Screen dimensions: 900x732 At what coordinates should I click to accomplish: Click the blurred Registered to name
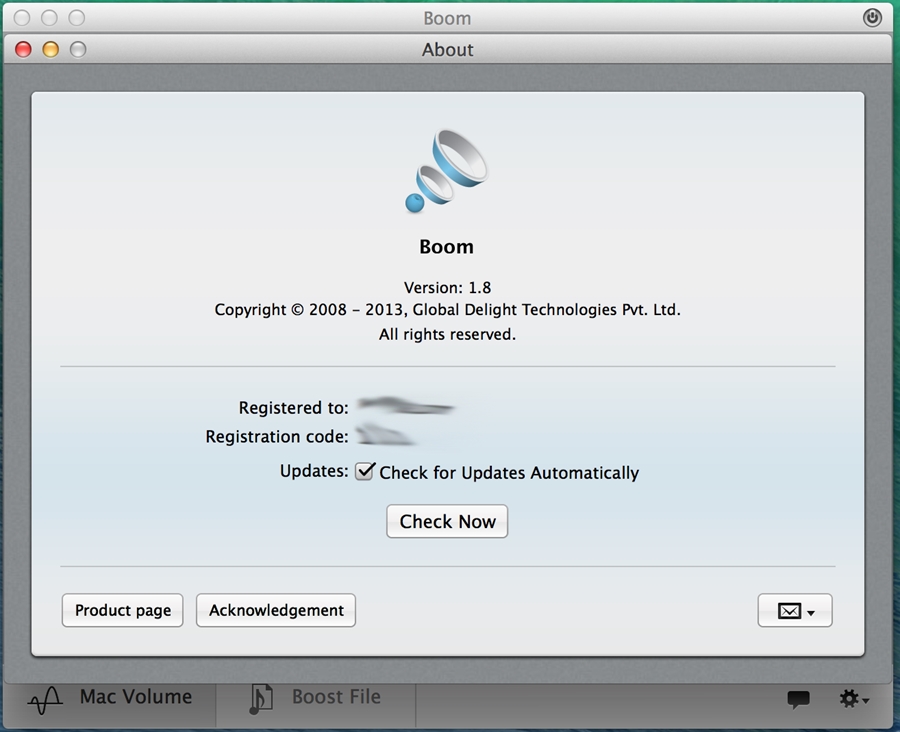(405, 406)
